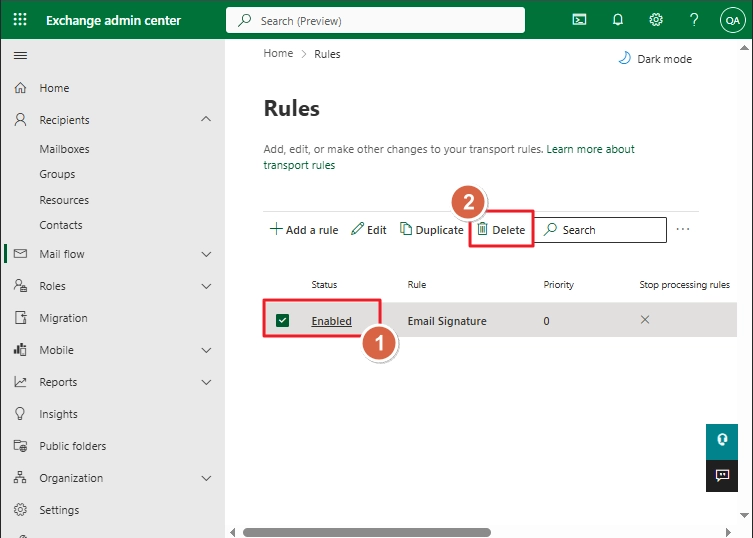The width and height of the screenshot is (753, 538).
Task: Open Resources in the sidebar
Action: (x=64, y=200)
